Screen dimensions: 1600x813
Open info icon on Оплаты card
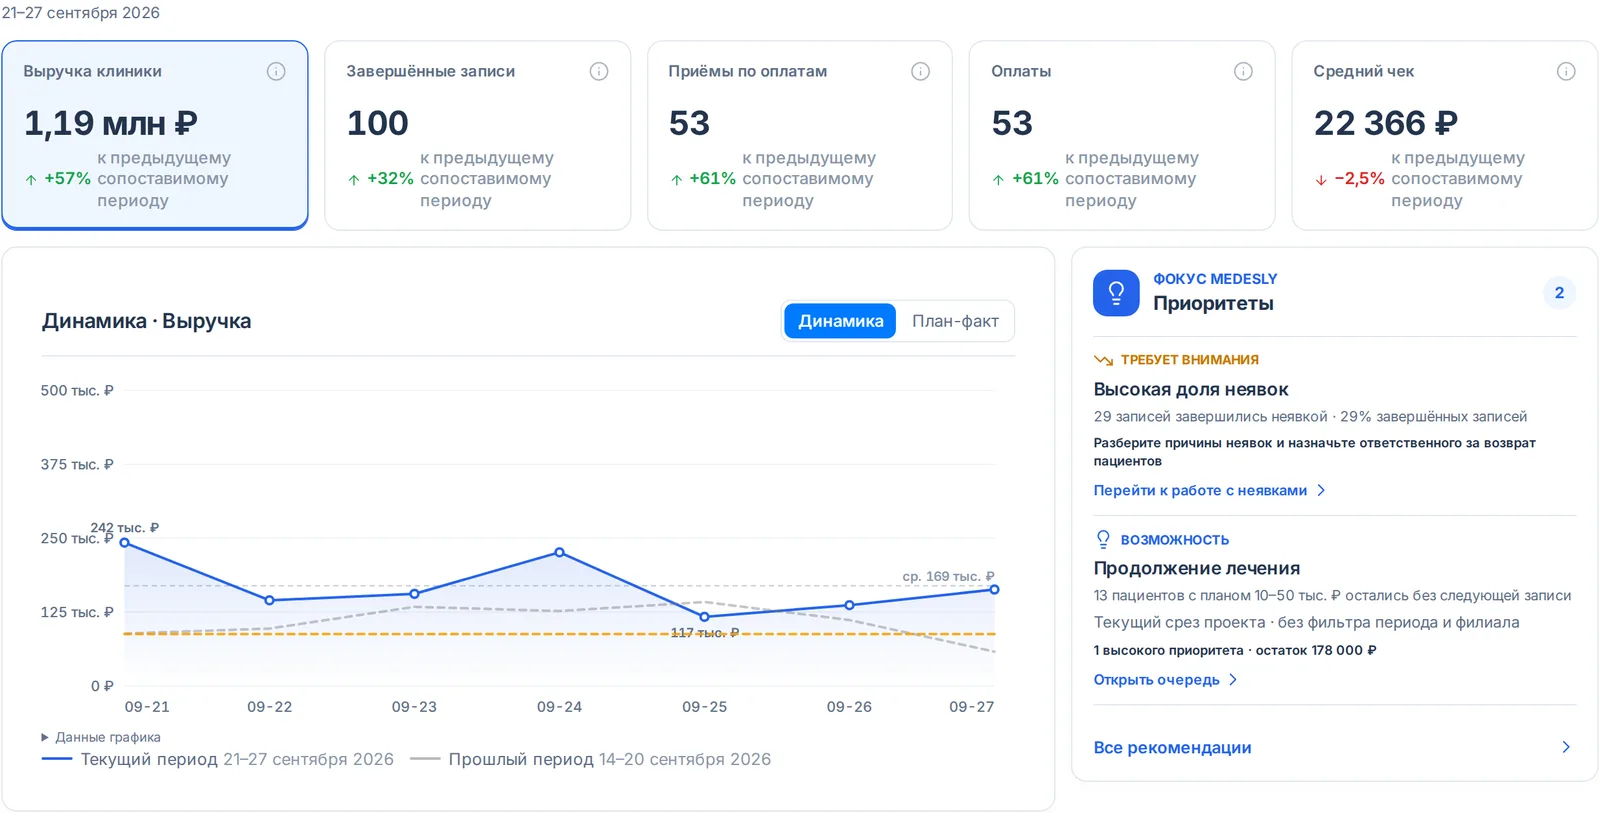click(x=1243, y=71)
